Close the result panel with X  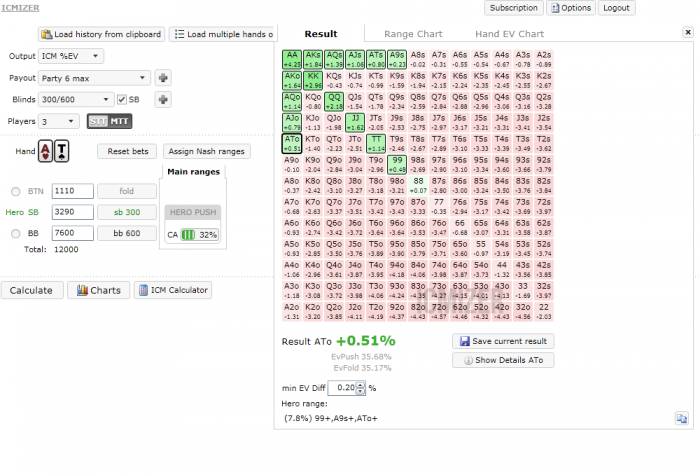click(688, 32)
